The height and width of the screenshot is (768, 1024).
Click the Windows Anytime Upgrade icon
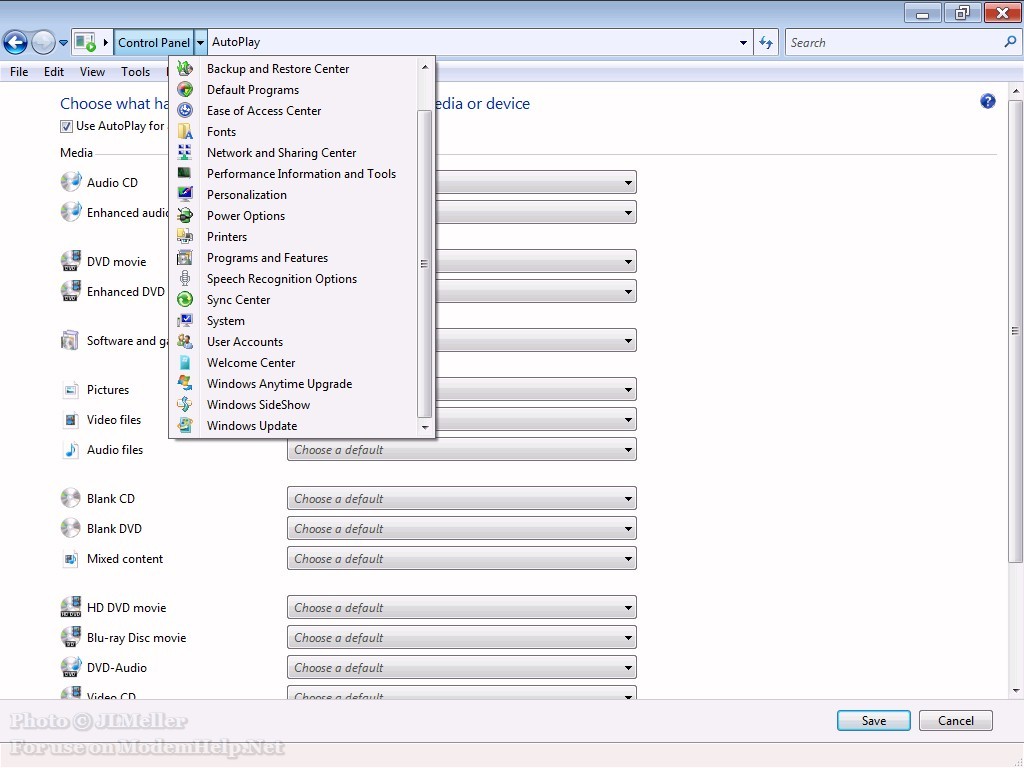[x=185, y=383]
